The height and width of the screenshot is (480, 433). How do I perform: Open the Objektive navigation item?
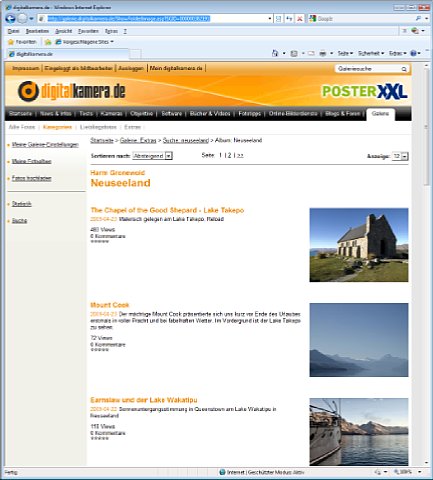click(x=141, y=114)
